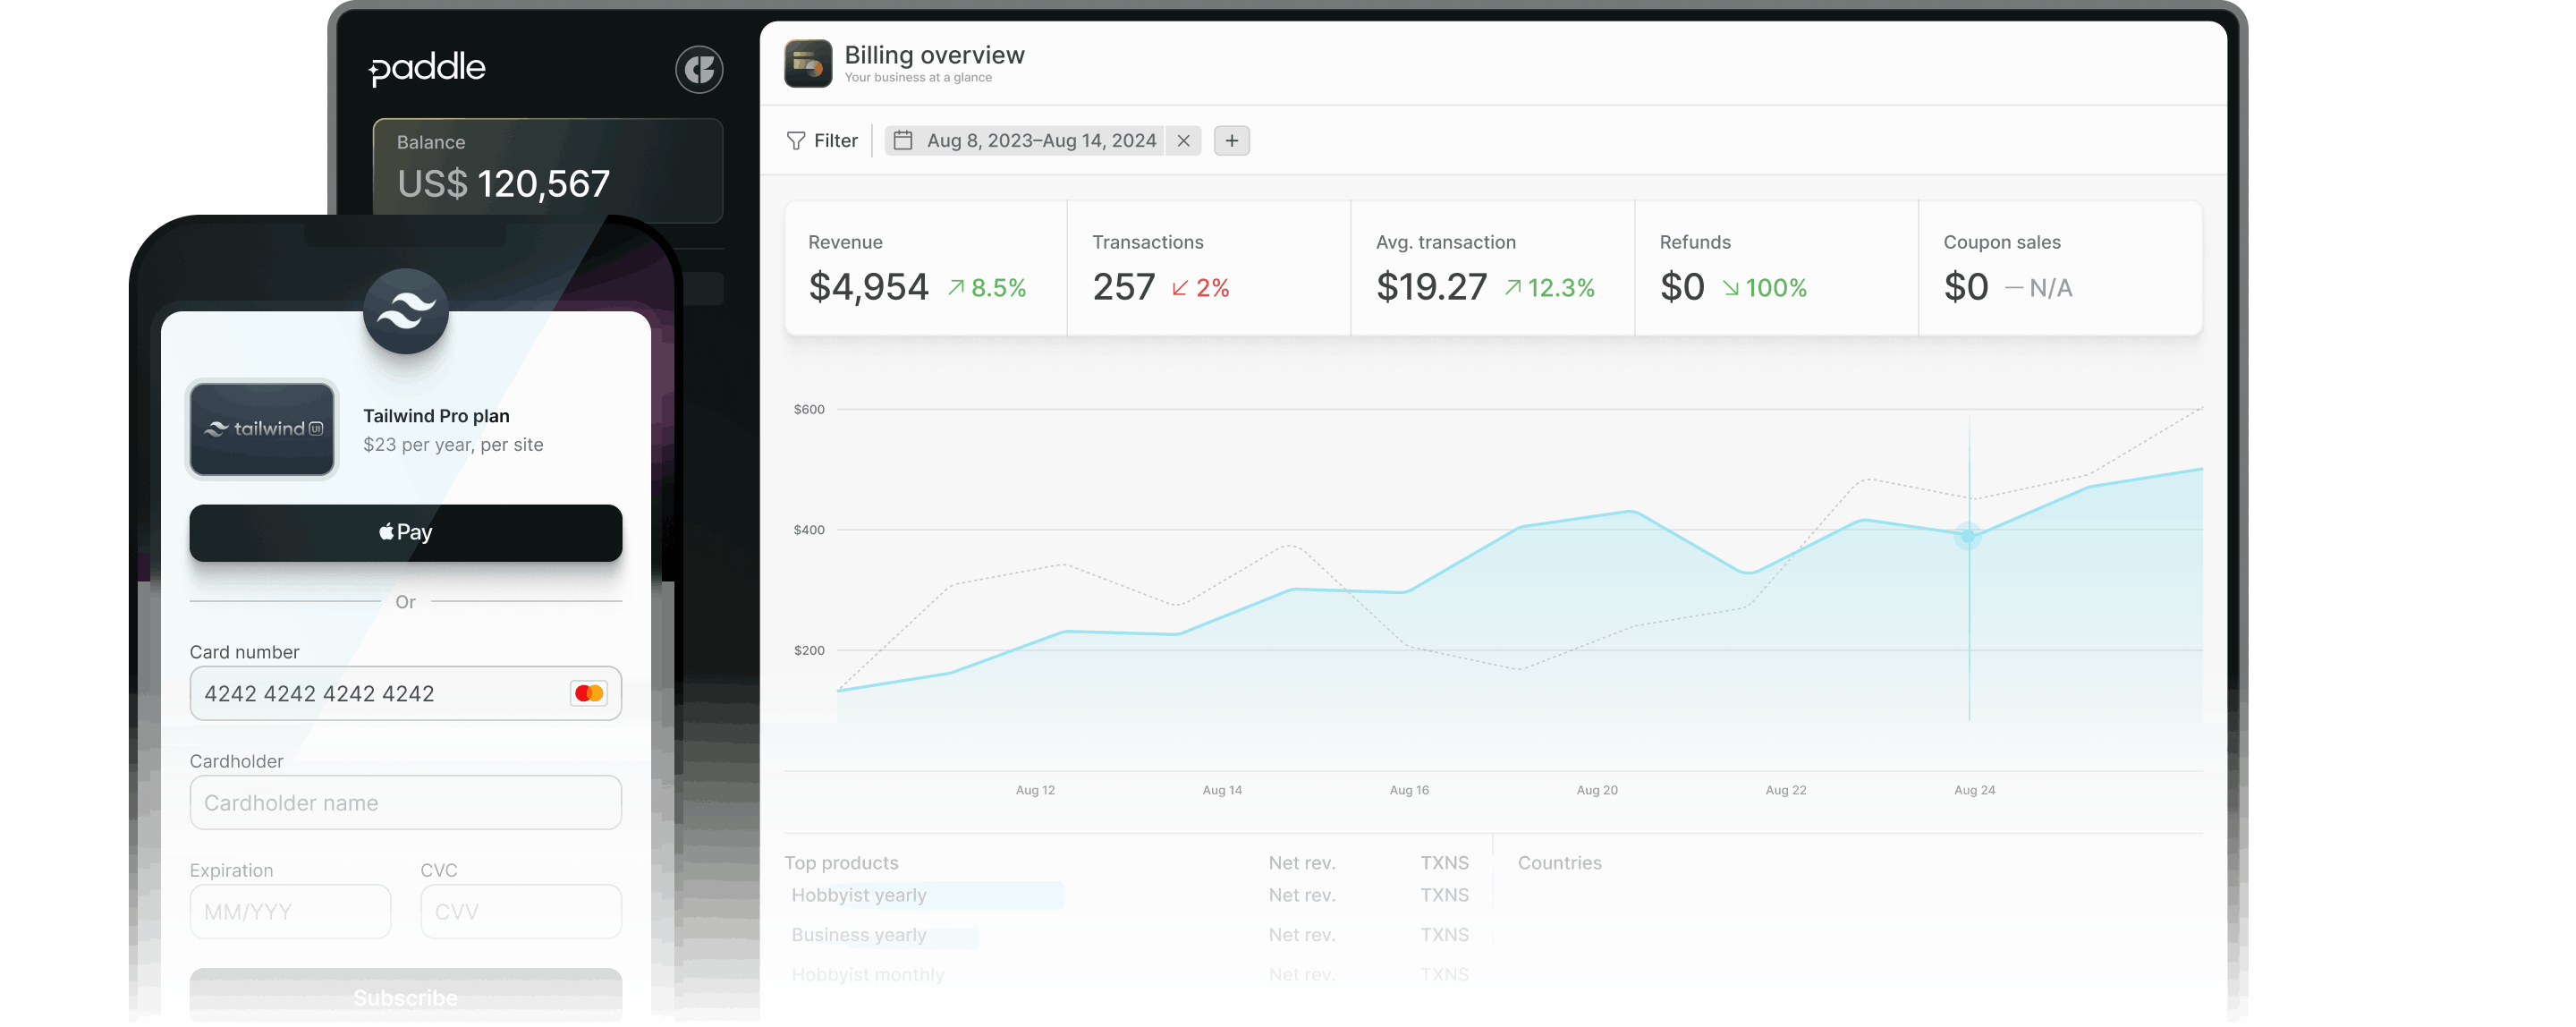Click the calendar icon in the date filter chip

(x=903, y=140)
